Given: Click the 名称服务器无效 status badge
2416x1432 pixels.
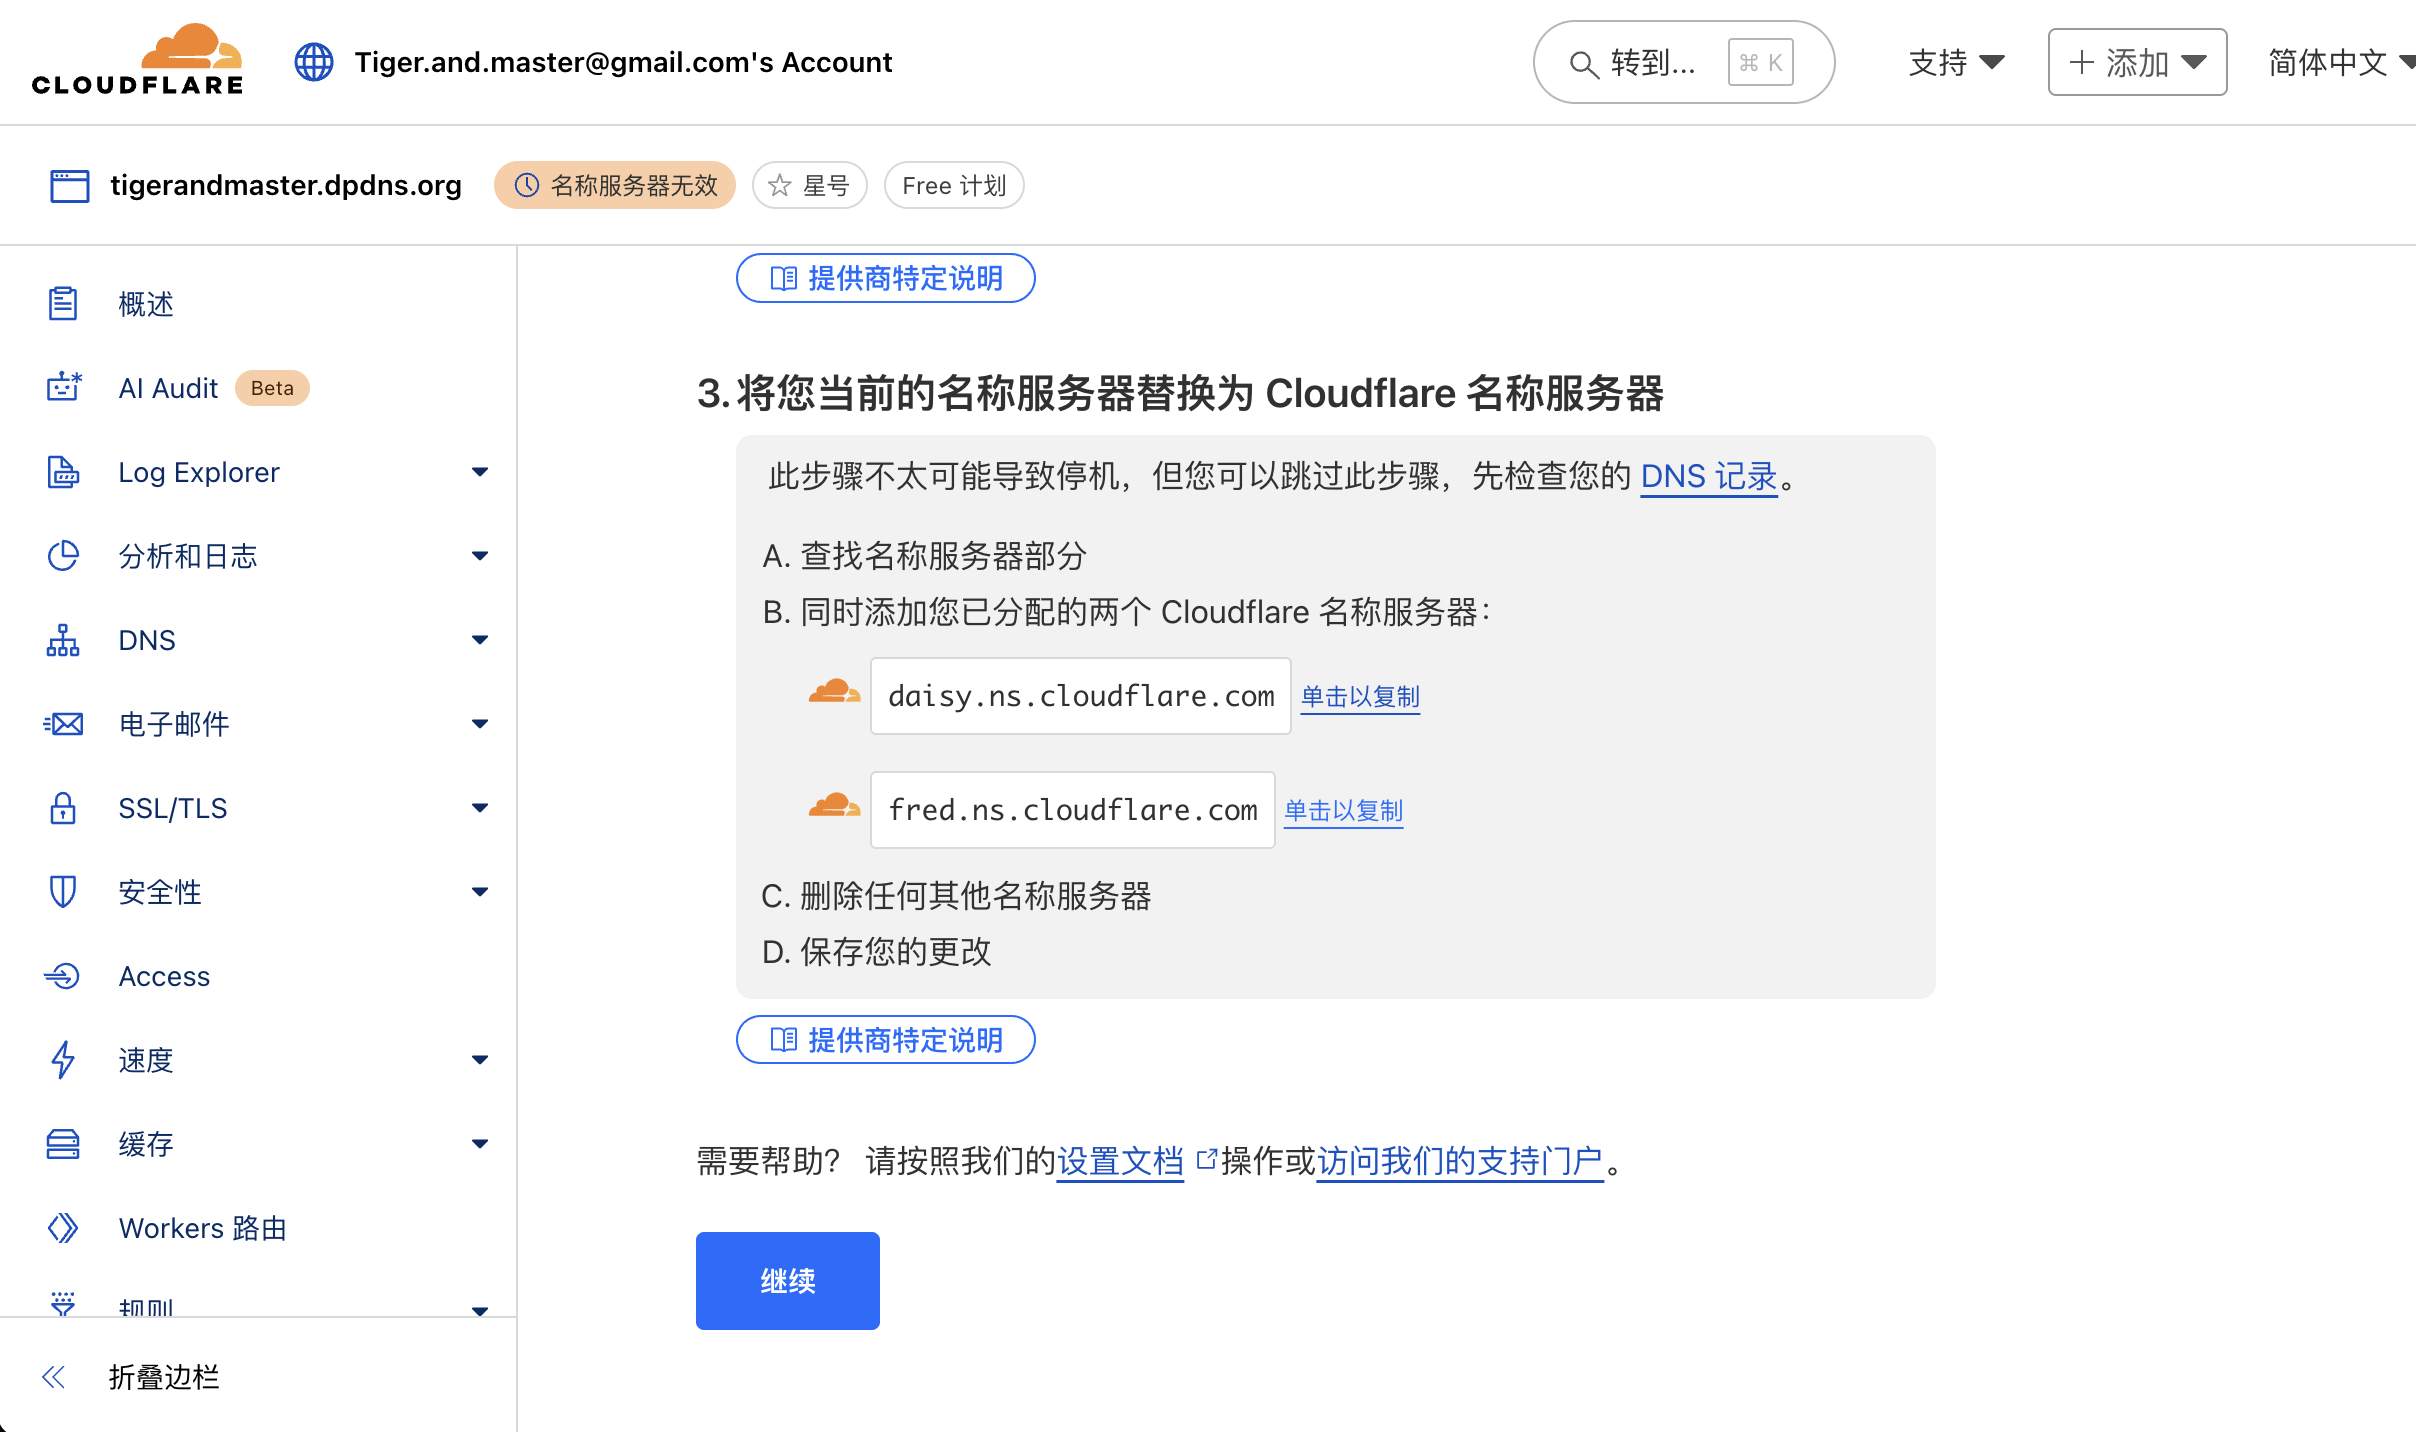Looking at the screenshot, I should click(x=615, y=185).
